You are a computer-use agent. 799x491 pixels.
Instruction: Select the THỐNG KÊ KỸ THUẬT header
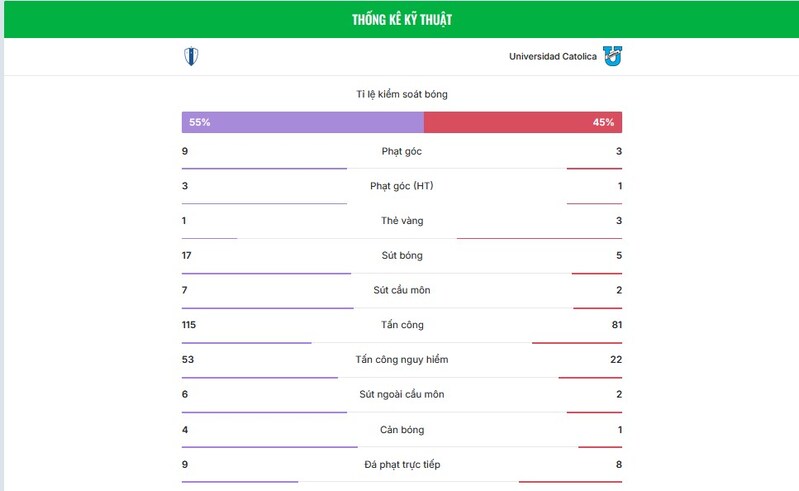401,20
